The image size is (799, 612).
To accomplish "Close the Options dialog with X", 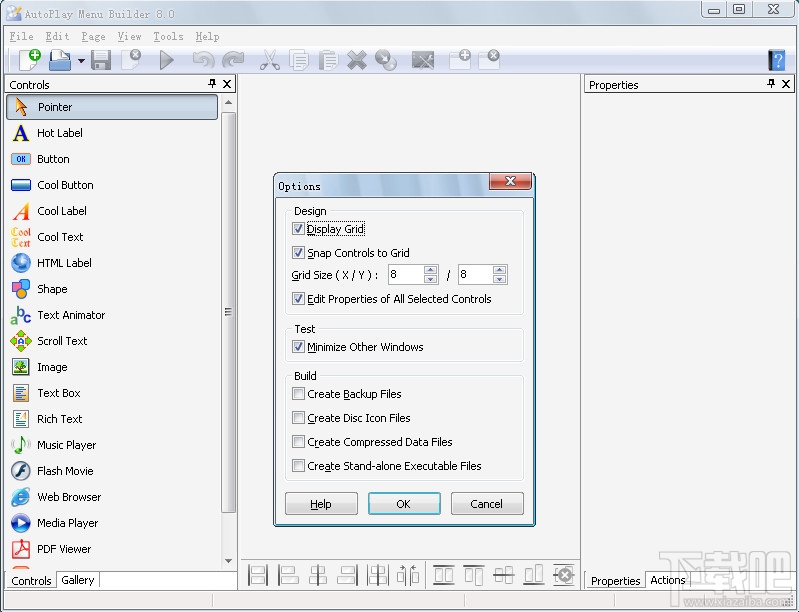I will [510, 181].
